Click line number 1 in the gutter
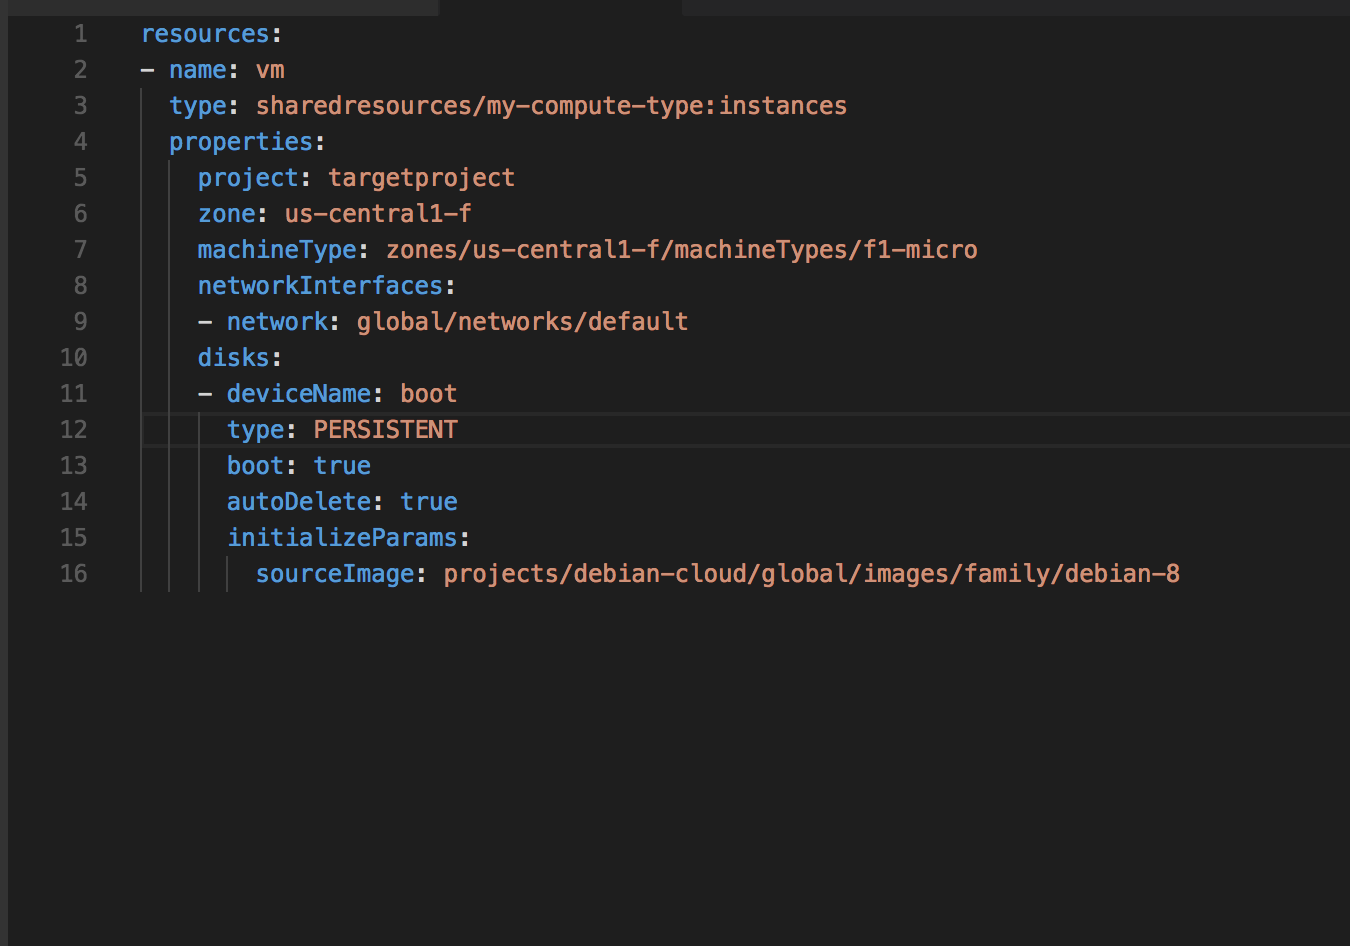Screen dimensions: 1350x946 pyautogui.click(x=80, y=34)
